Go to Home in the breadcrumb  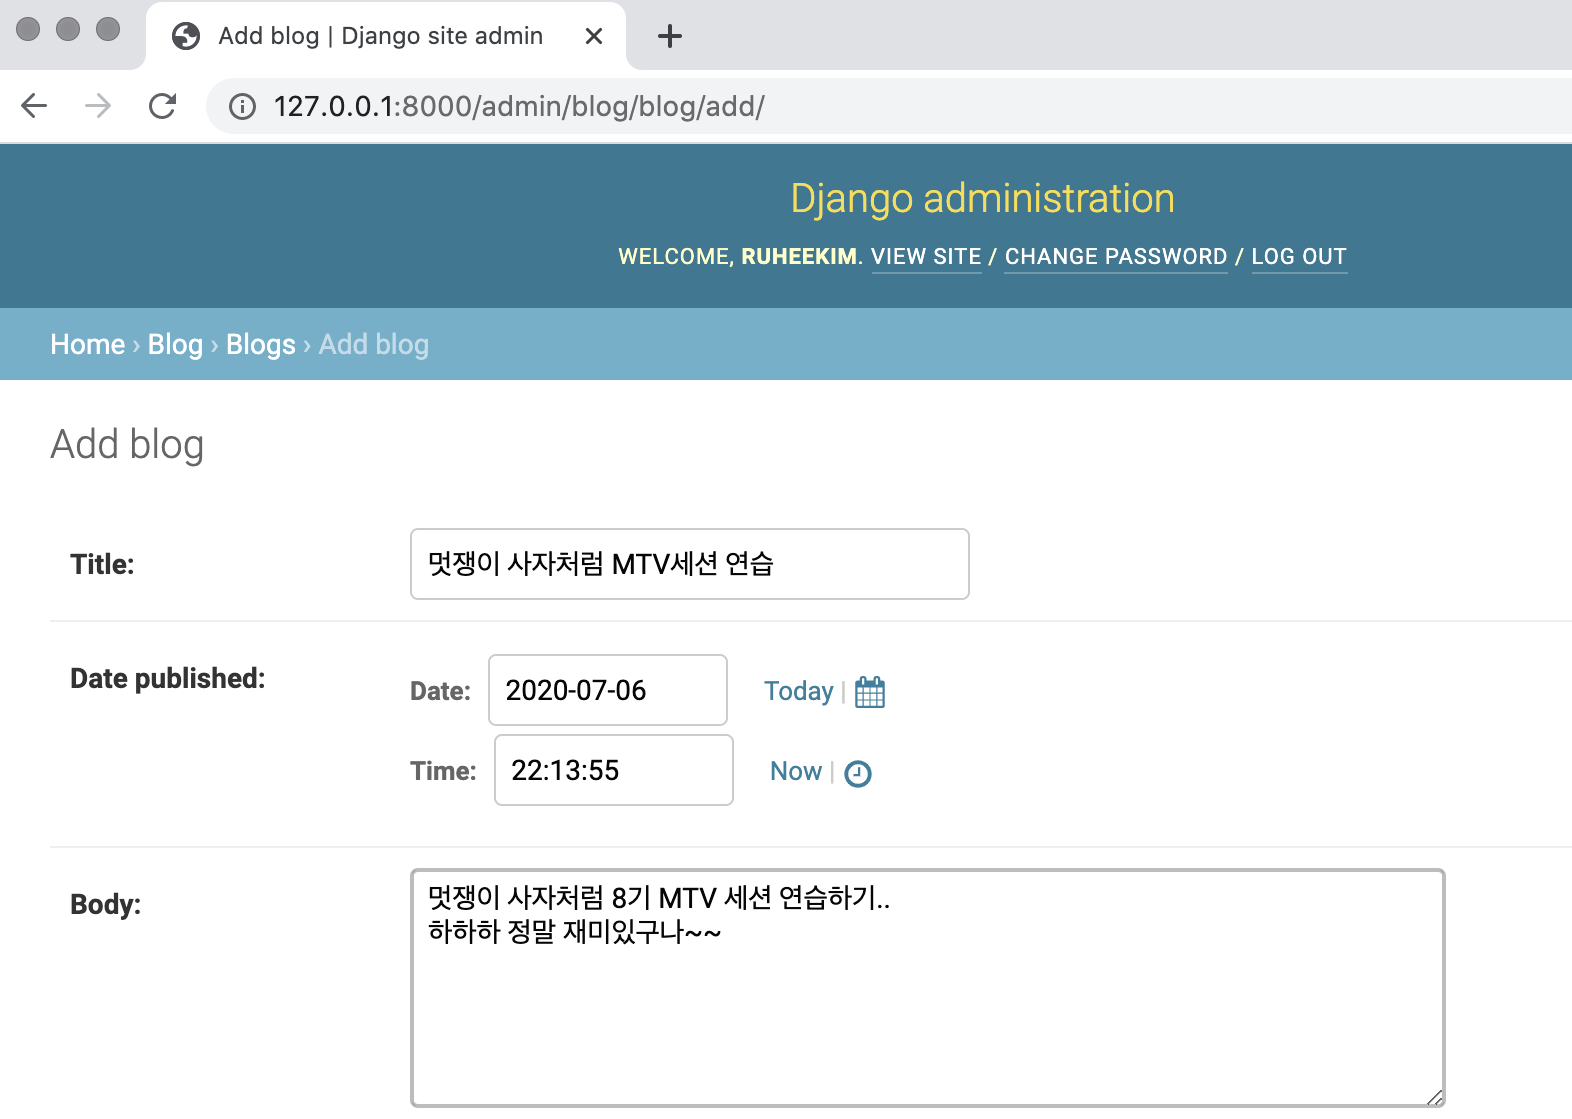88,344
